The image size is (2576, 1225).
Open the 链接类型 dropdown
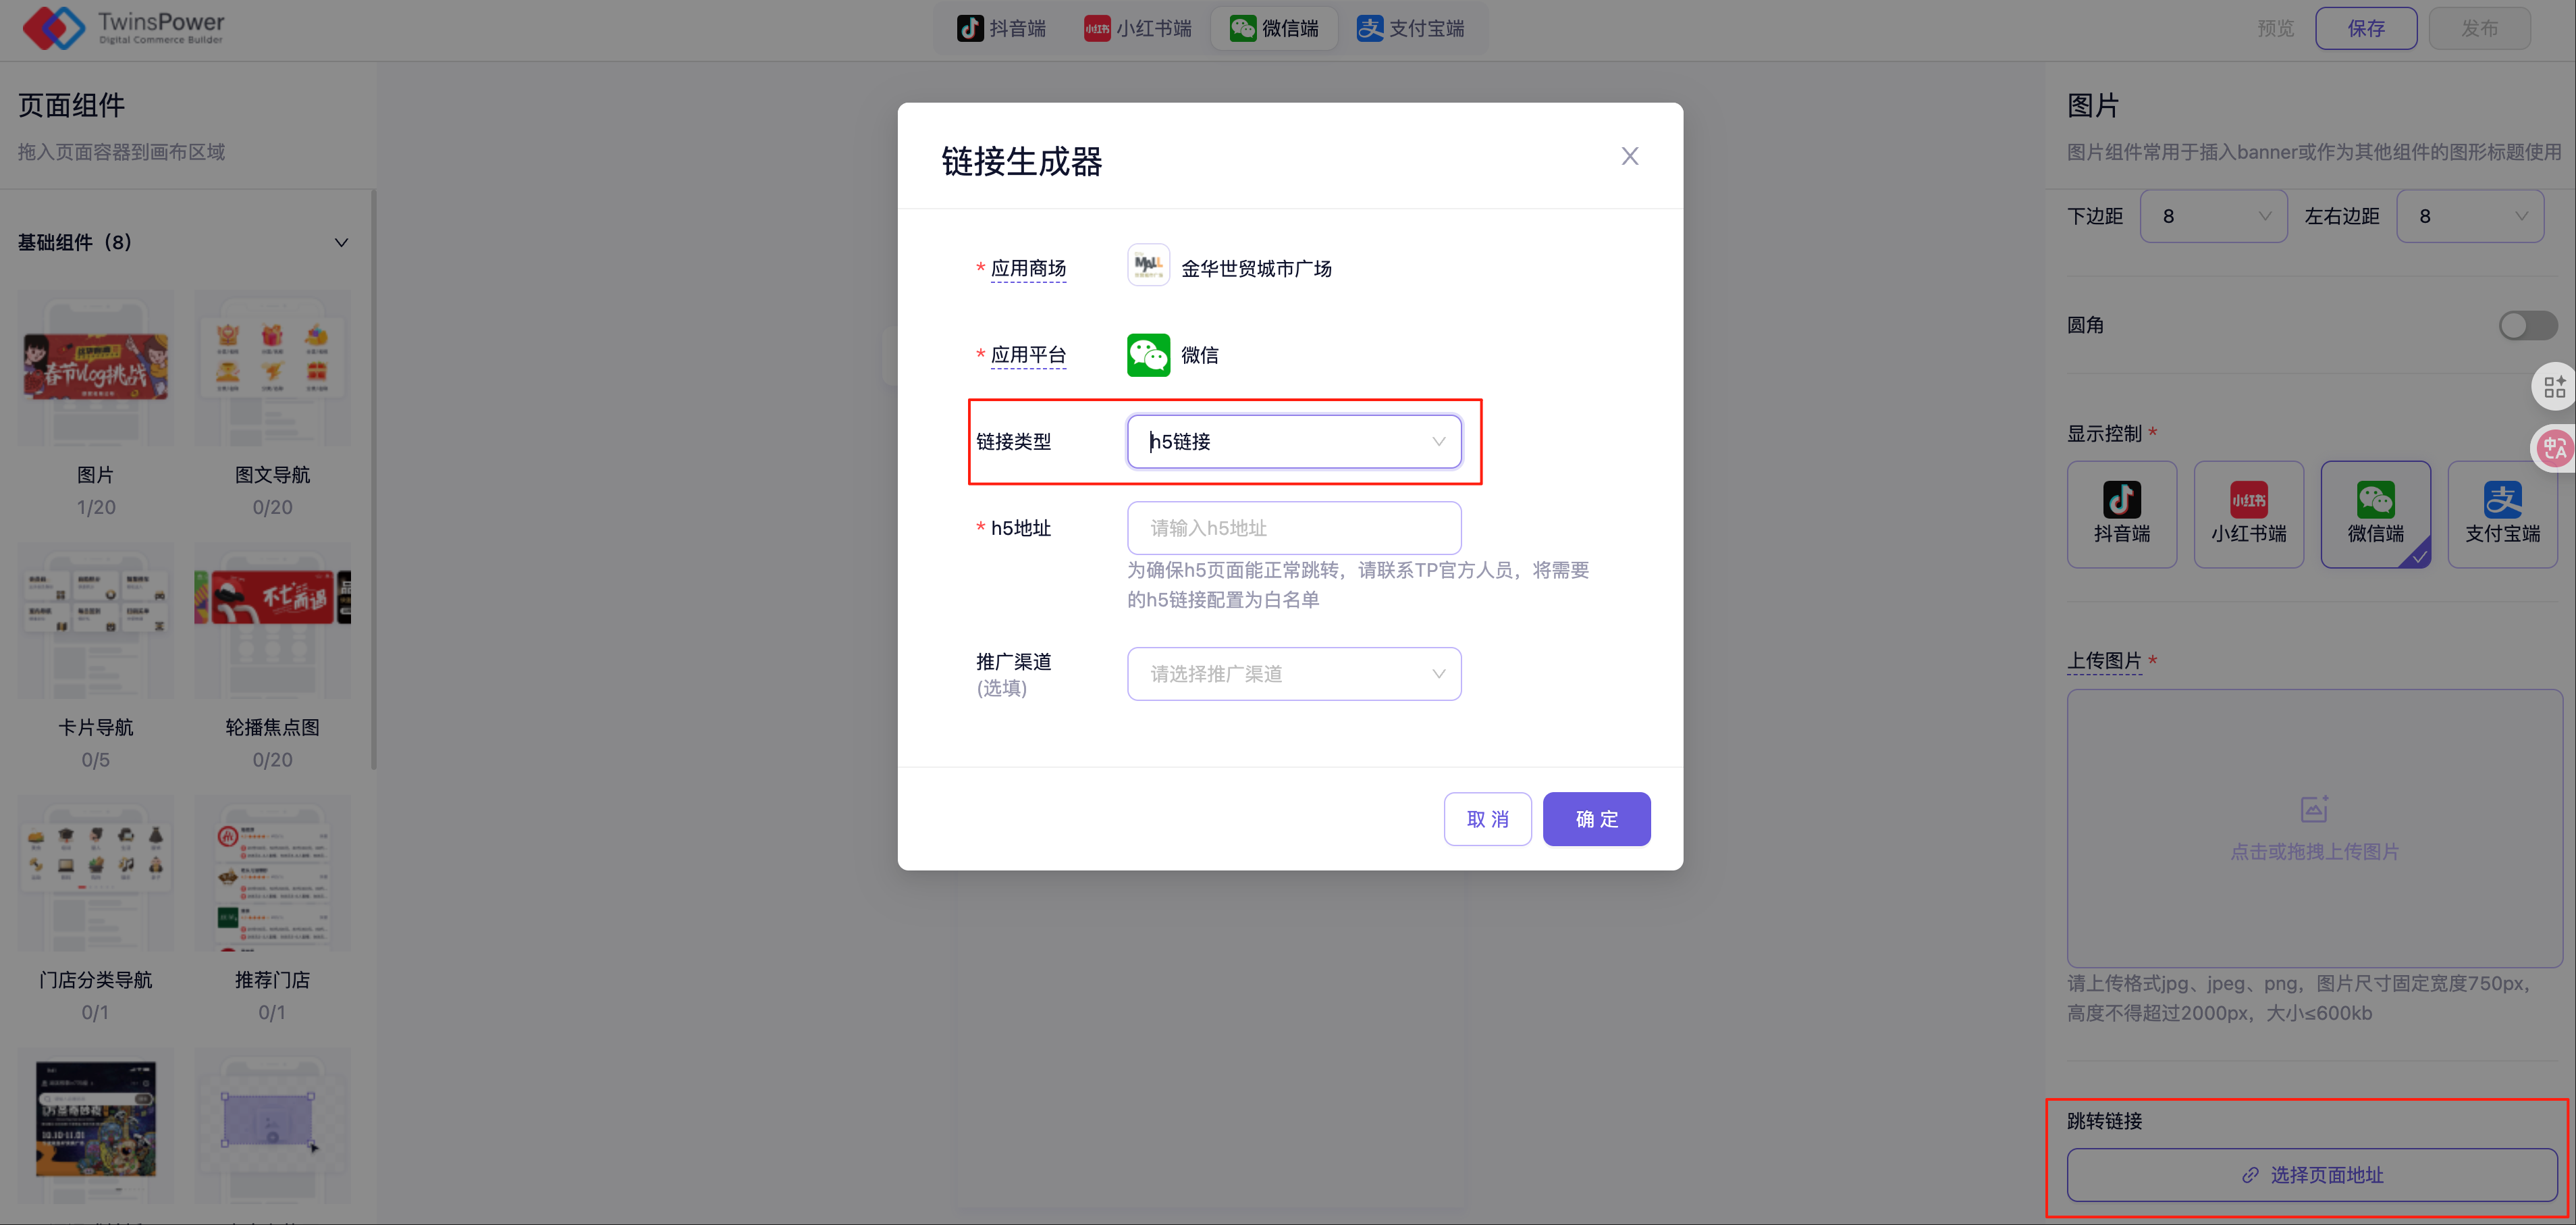(1294, 441)
